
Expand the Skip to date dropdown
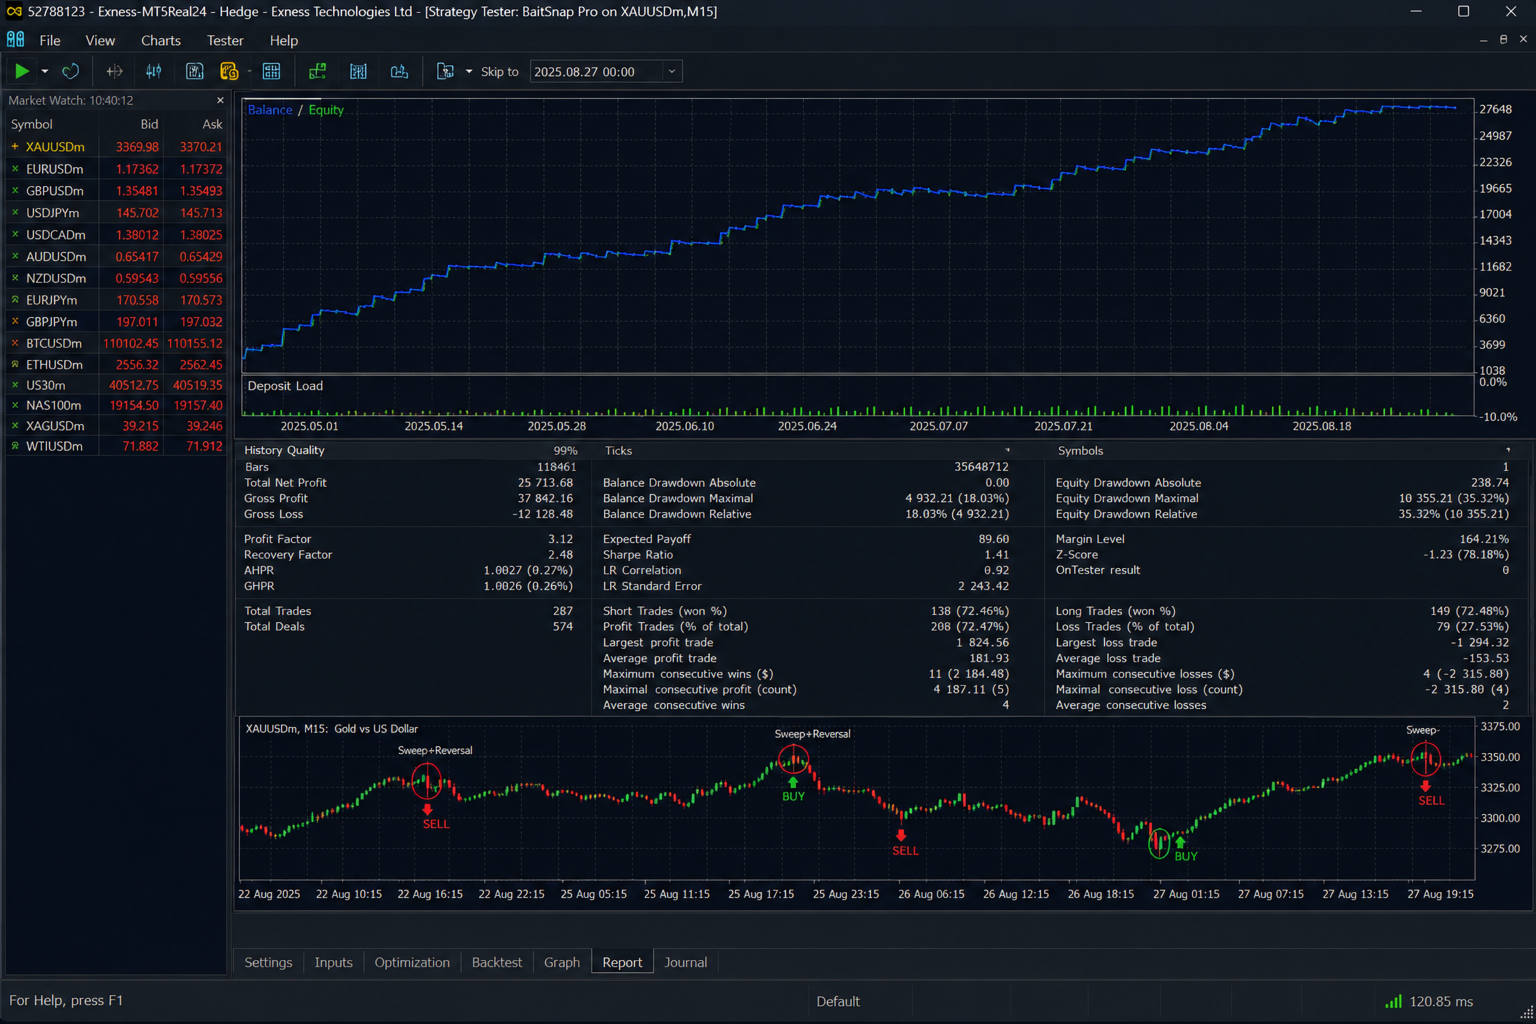pos(672,71)
